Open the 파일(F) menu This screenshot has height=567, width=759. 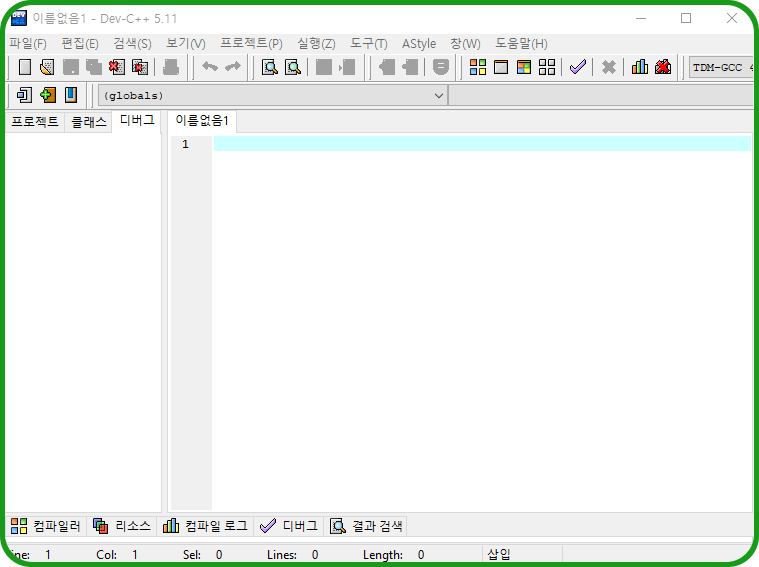pyautogui.click(x=28, y=44)
